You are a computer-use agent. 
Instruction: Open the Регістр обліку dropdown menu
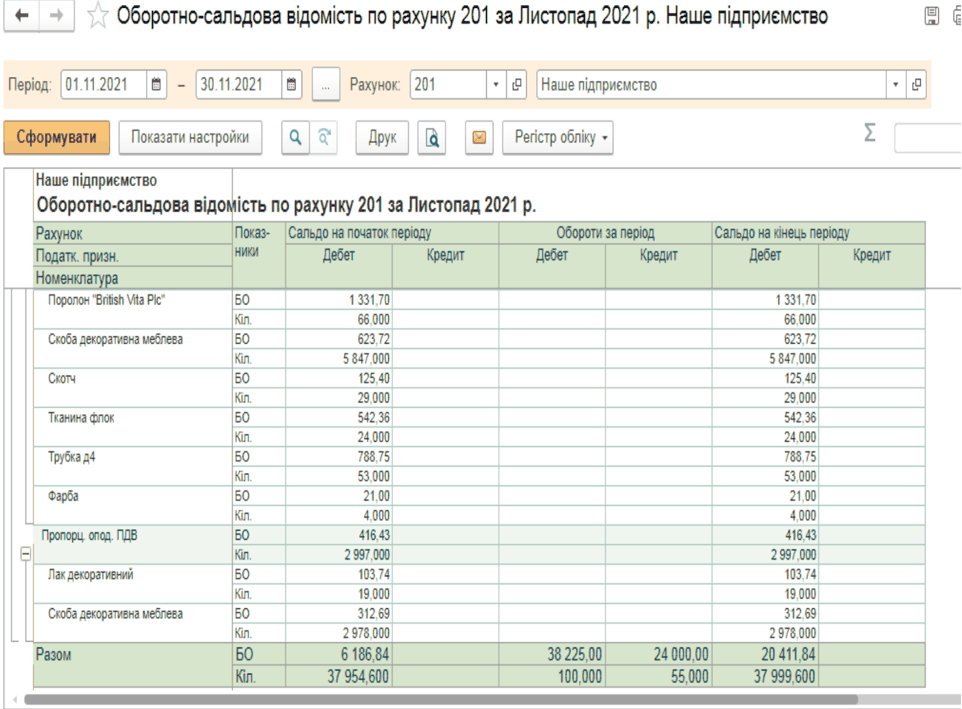click(x=558, y=137)
